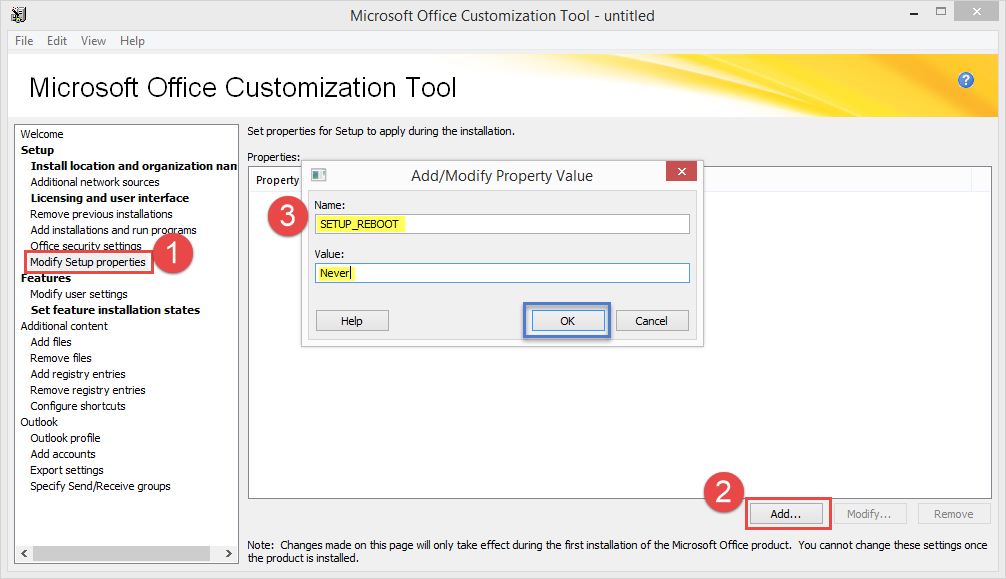Open Remove previous installations

coord(101,214)
